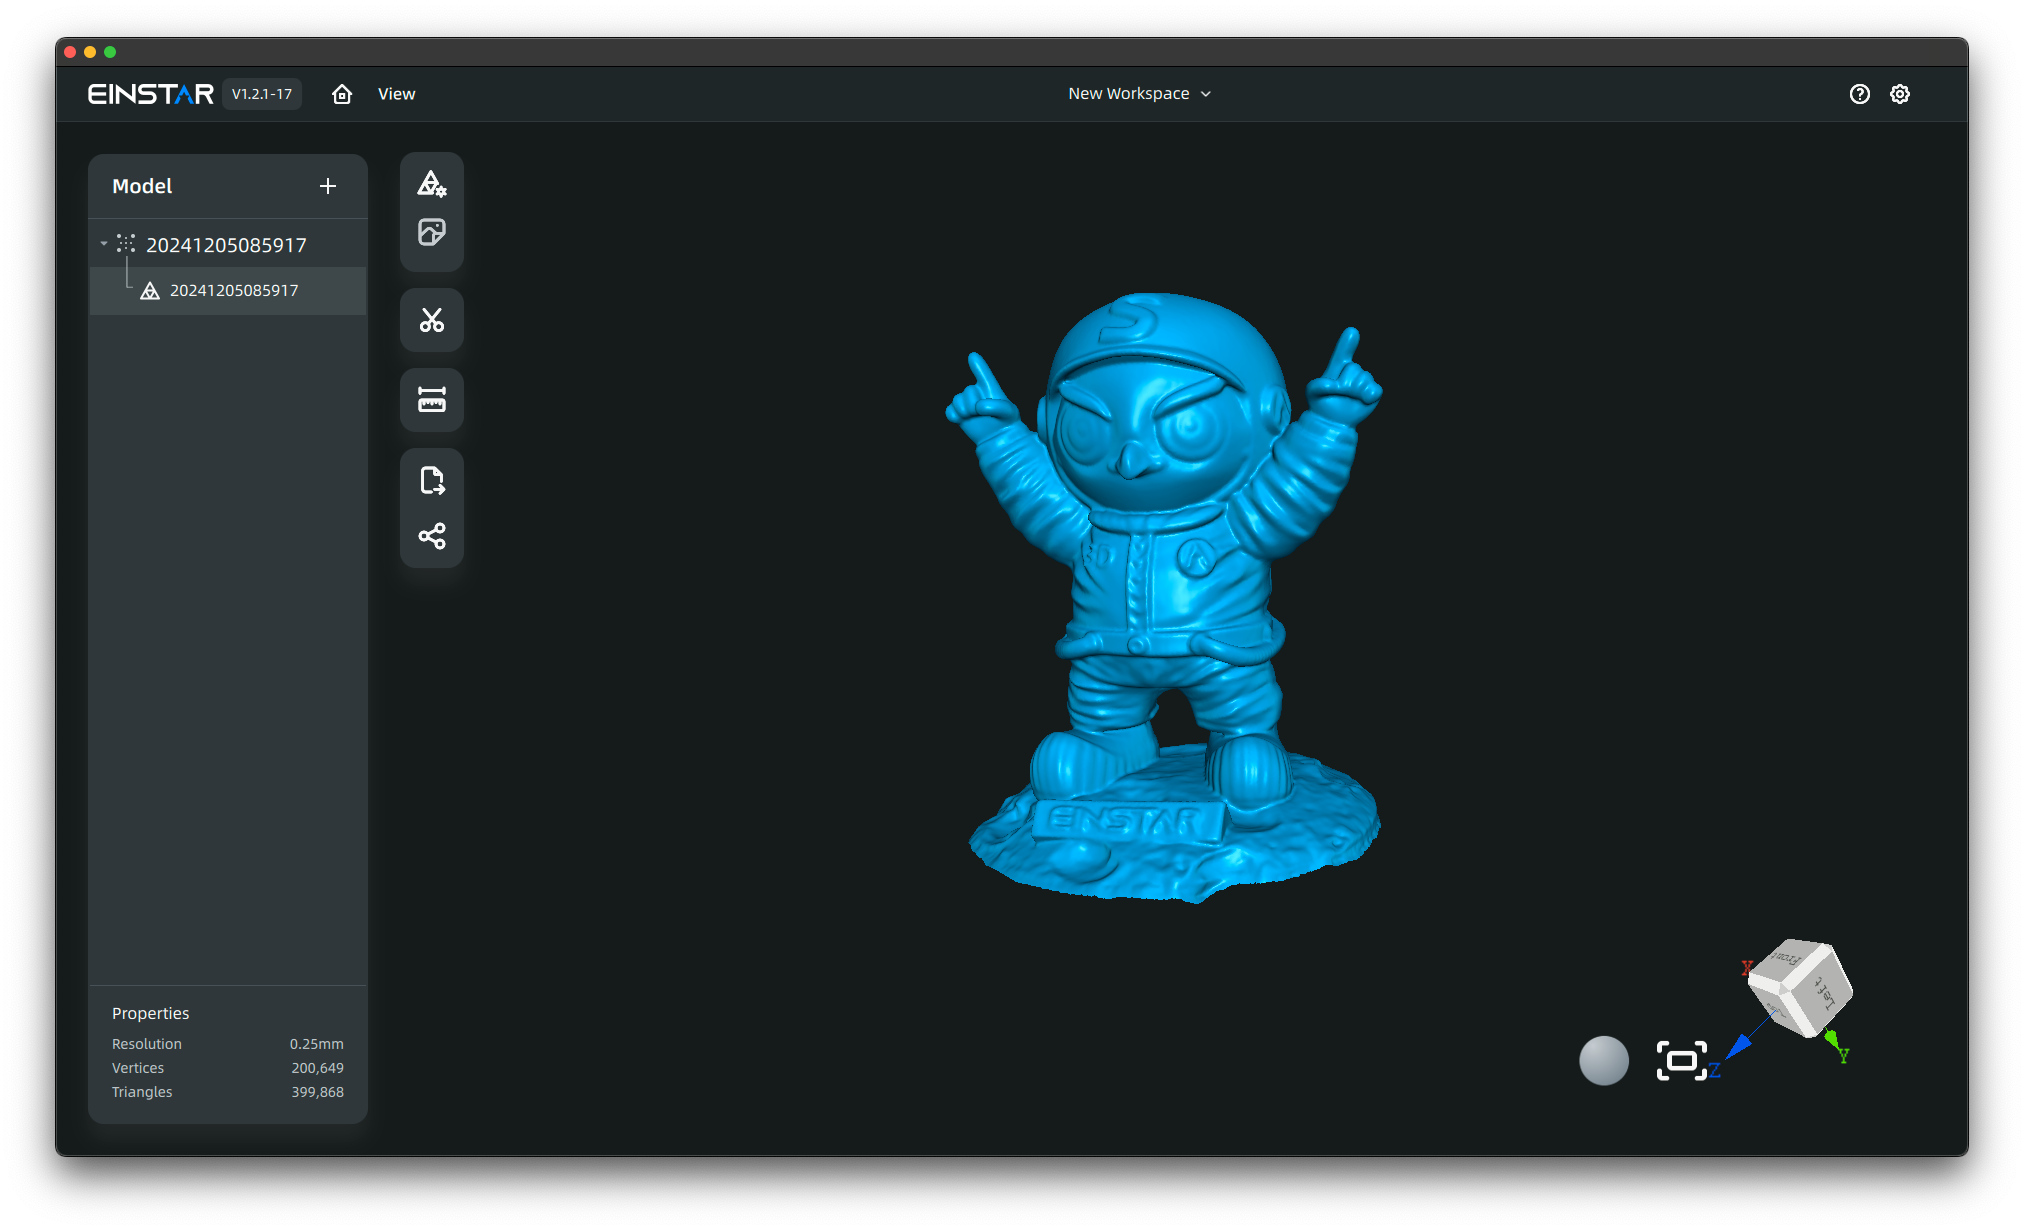Click the fit-to-view frame icon
The width and height of the screenshot is (2024, 1230).
pos(1682,1061)
